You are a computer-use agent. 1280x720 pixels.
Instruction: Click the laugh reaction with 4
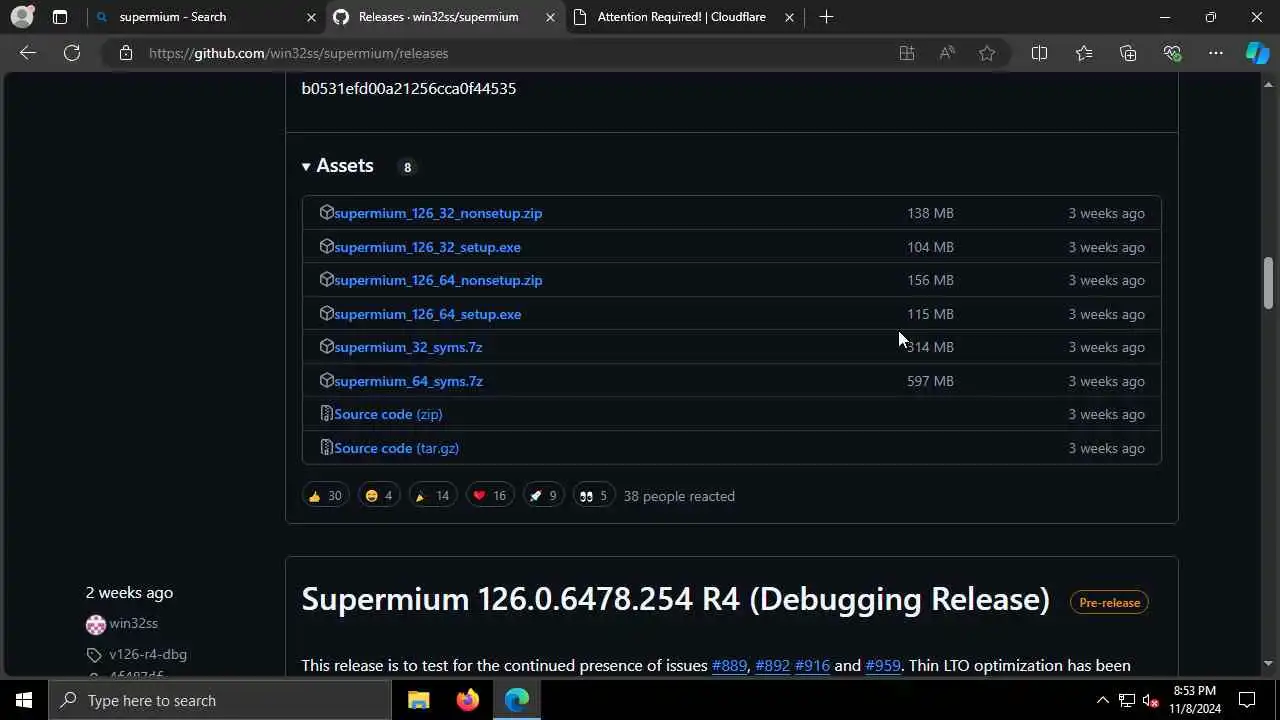(x=378, y=496)
